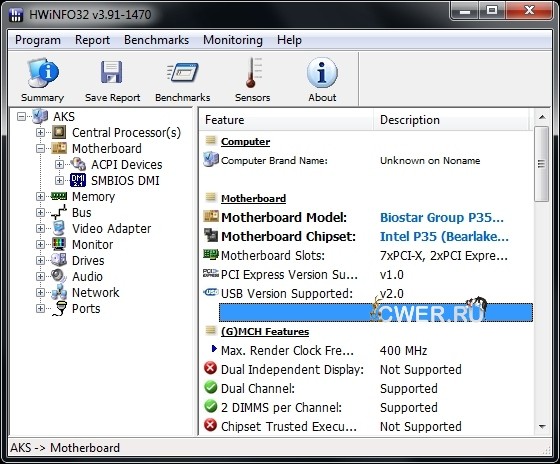
Task: Click the '400 MHz' value
Action: (x=404, y=350)
